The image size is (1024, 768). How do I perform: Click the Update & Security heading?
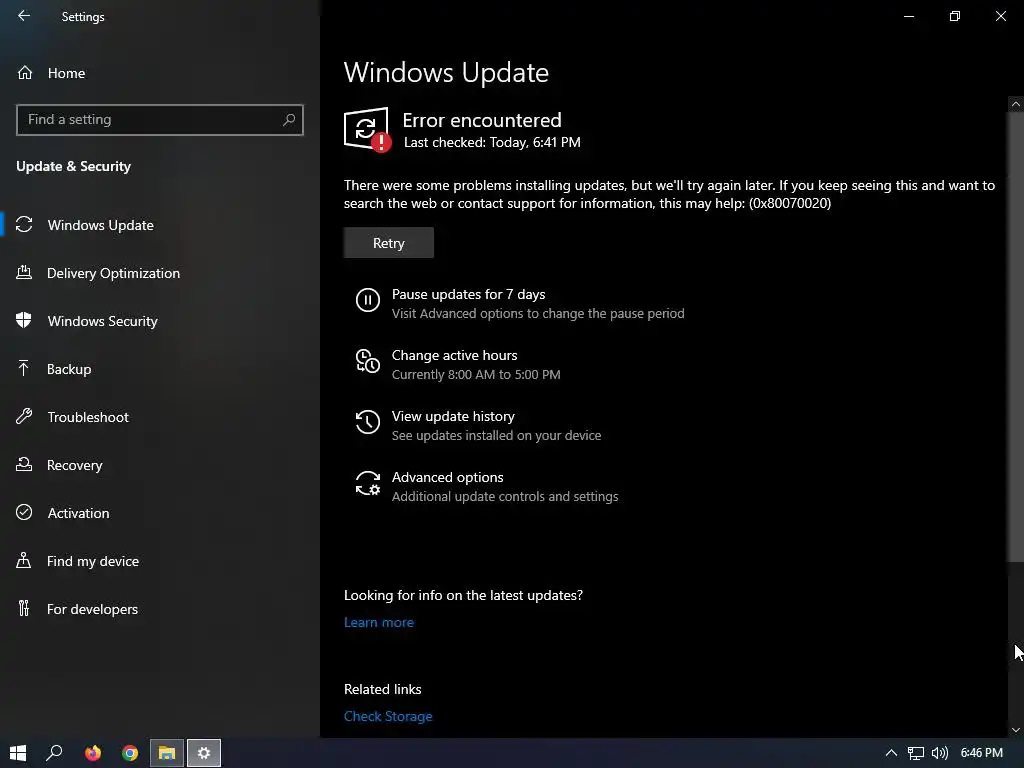(74, 167)
